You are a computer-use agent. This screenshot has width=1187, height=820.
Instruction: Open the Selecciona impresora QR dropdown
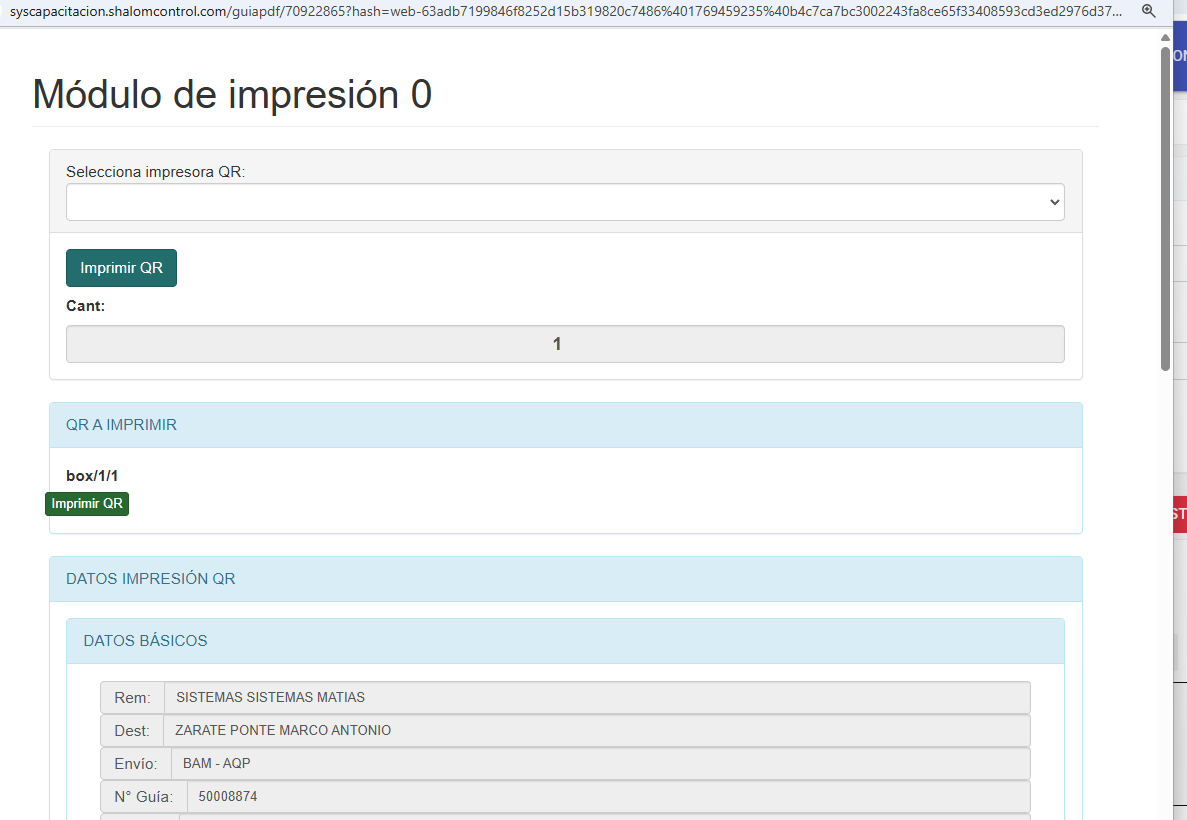pos(565,202)
